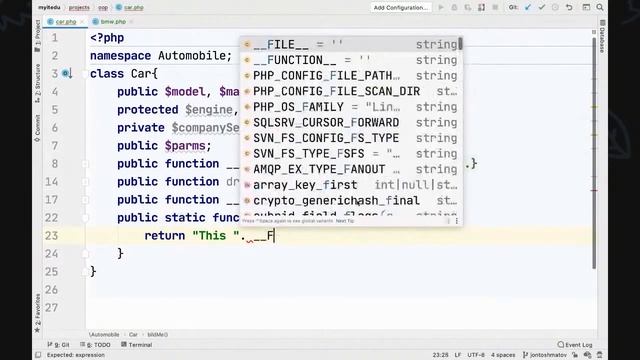Click the editor vertical scrollbar

594,153
